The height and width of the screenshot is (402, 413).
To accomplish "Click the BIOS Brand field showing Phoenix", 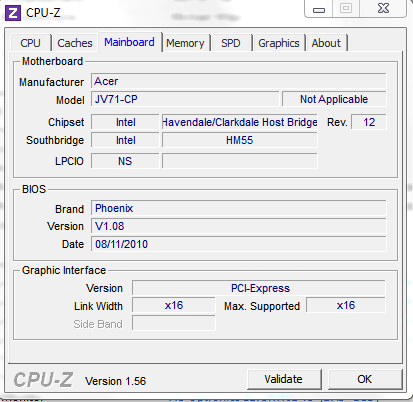I will pos(239,208).
